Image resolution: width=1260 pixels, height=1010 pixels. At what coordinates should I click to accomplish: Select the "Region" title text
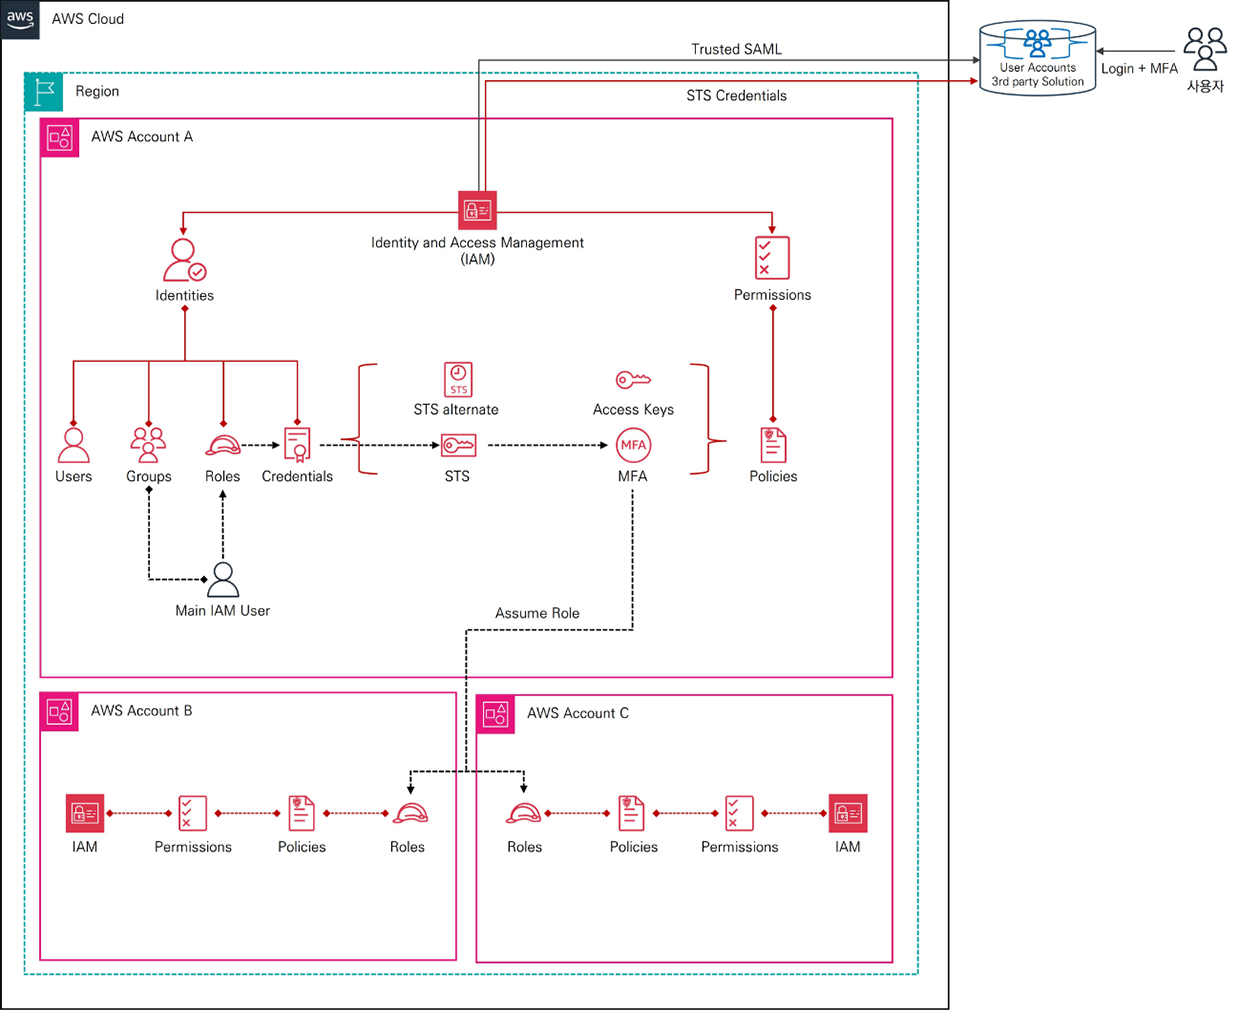coord(97,91)
